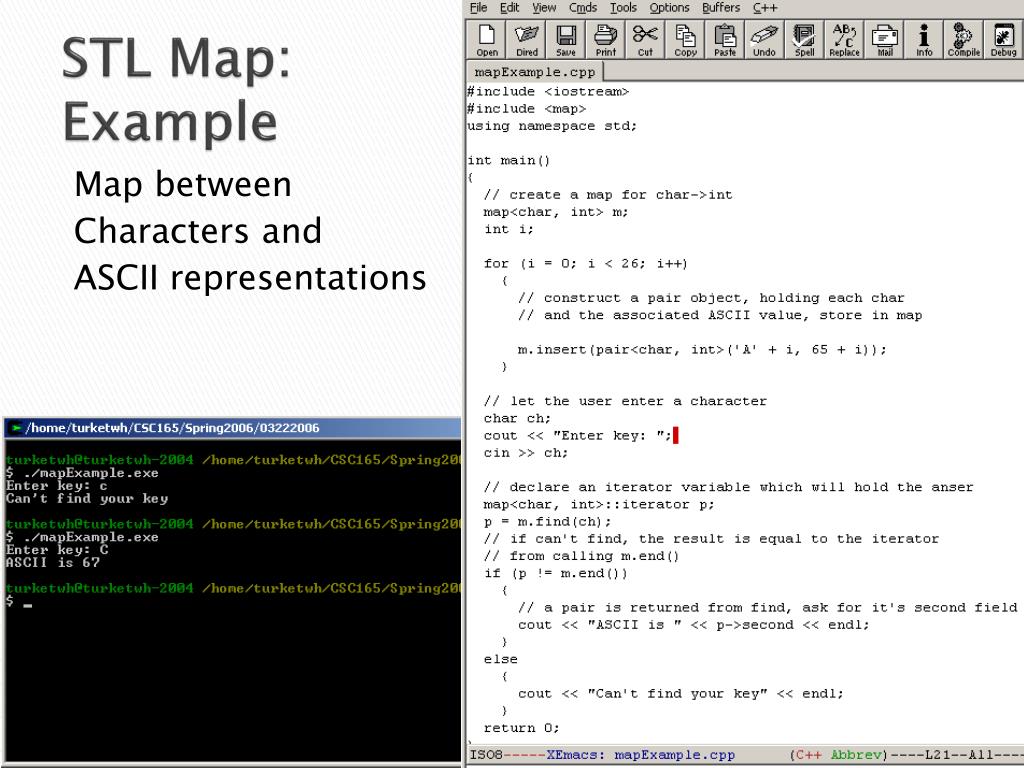Open the Tools menu

click(x=623, y=8)
